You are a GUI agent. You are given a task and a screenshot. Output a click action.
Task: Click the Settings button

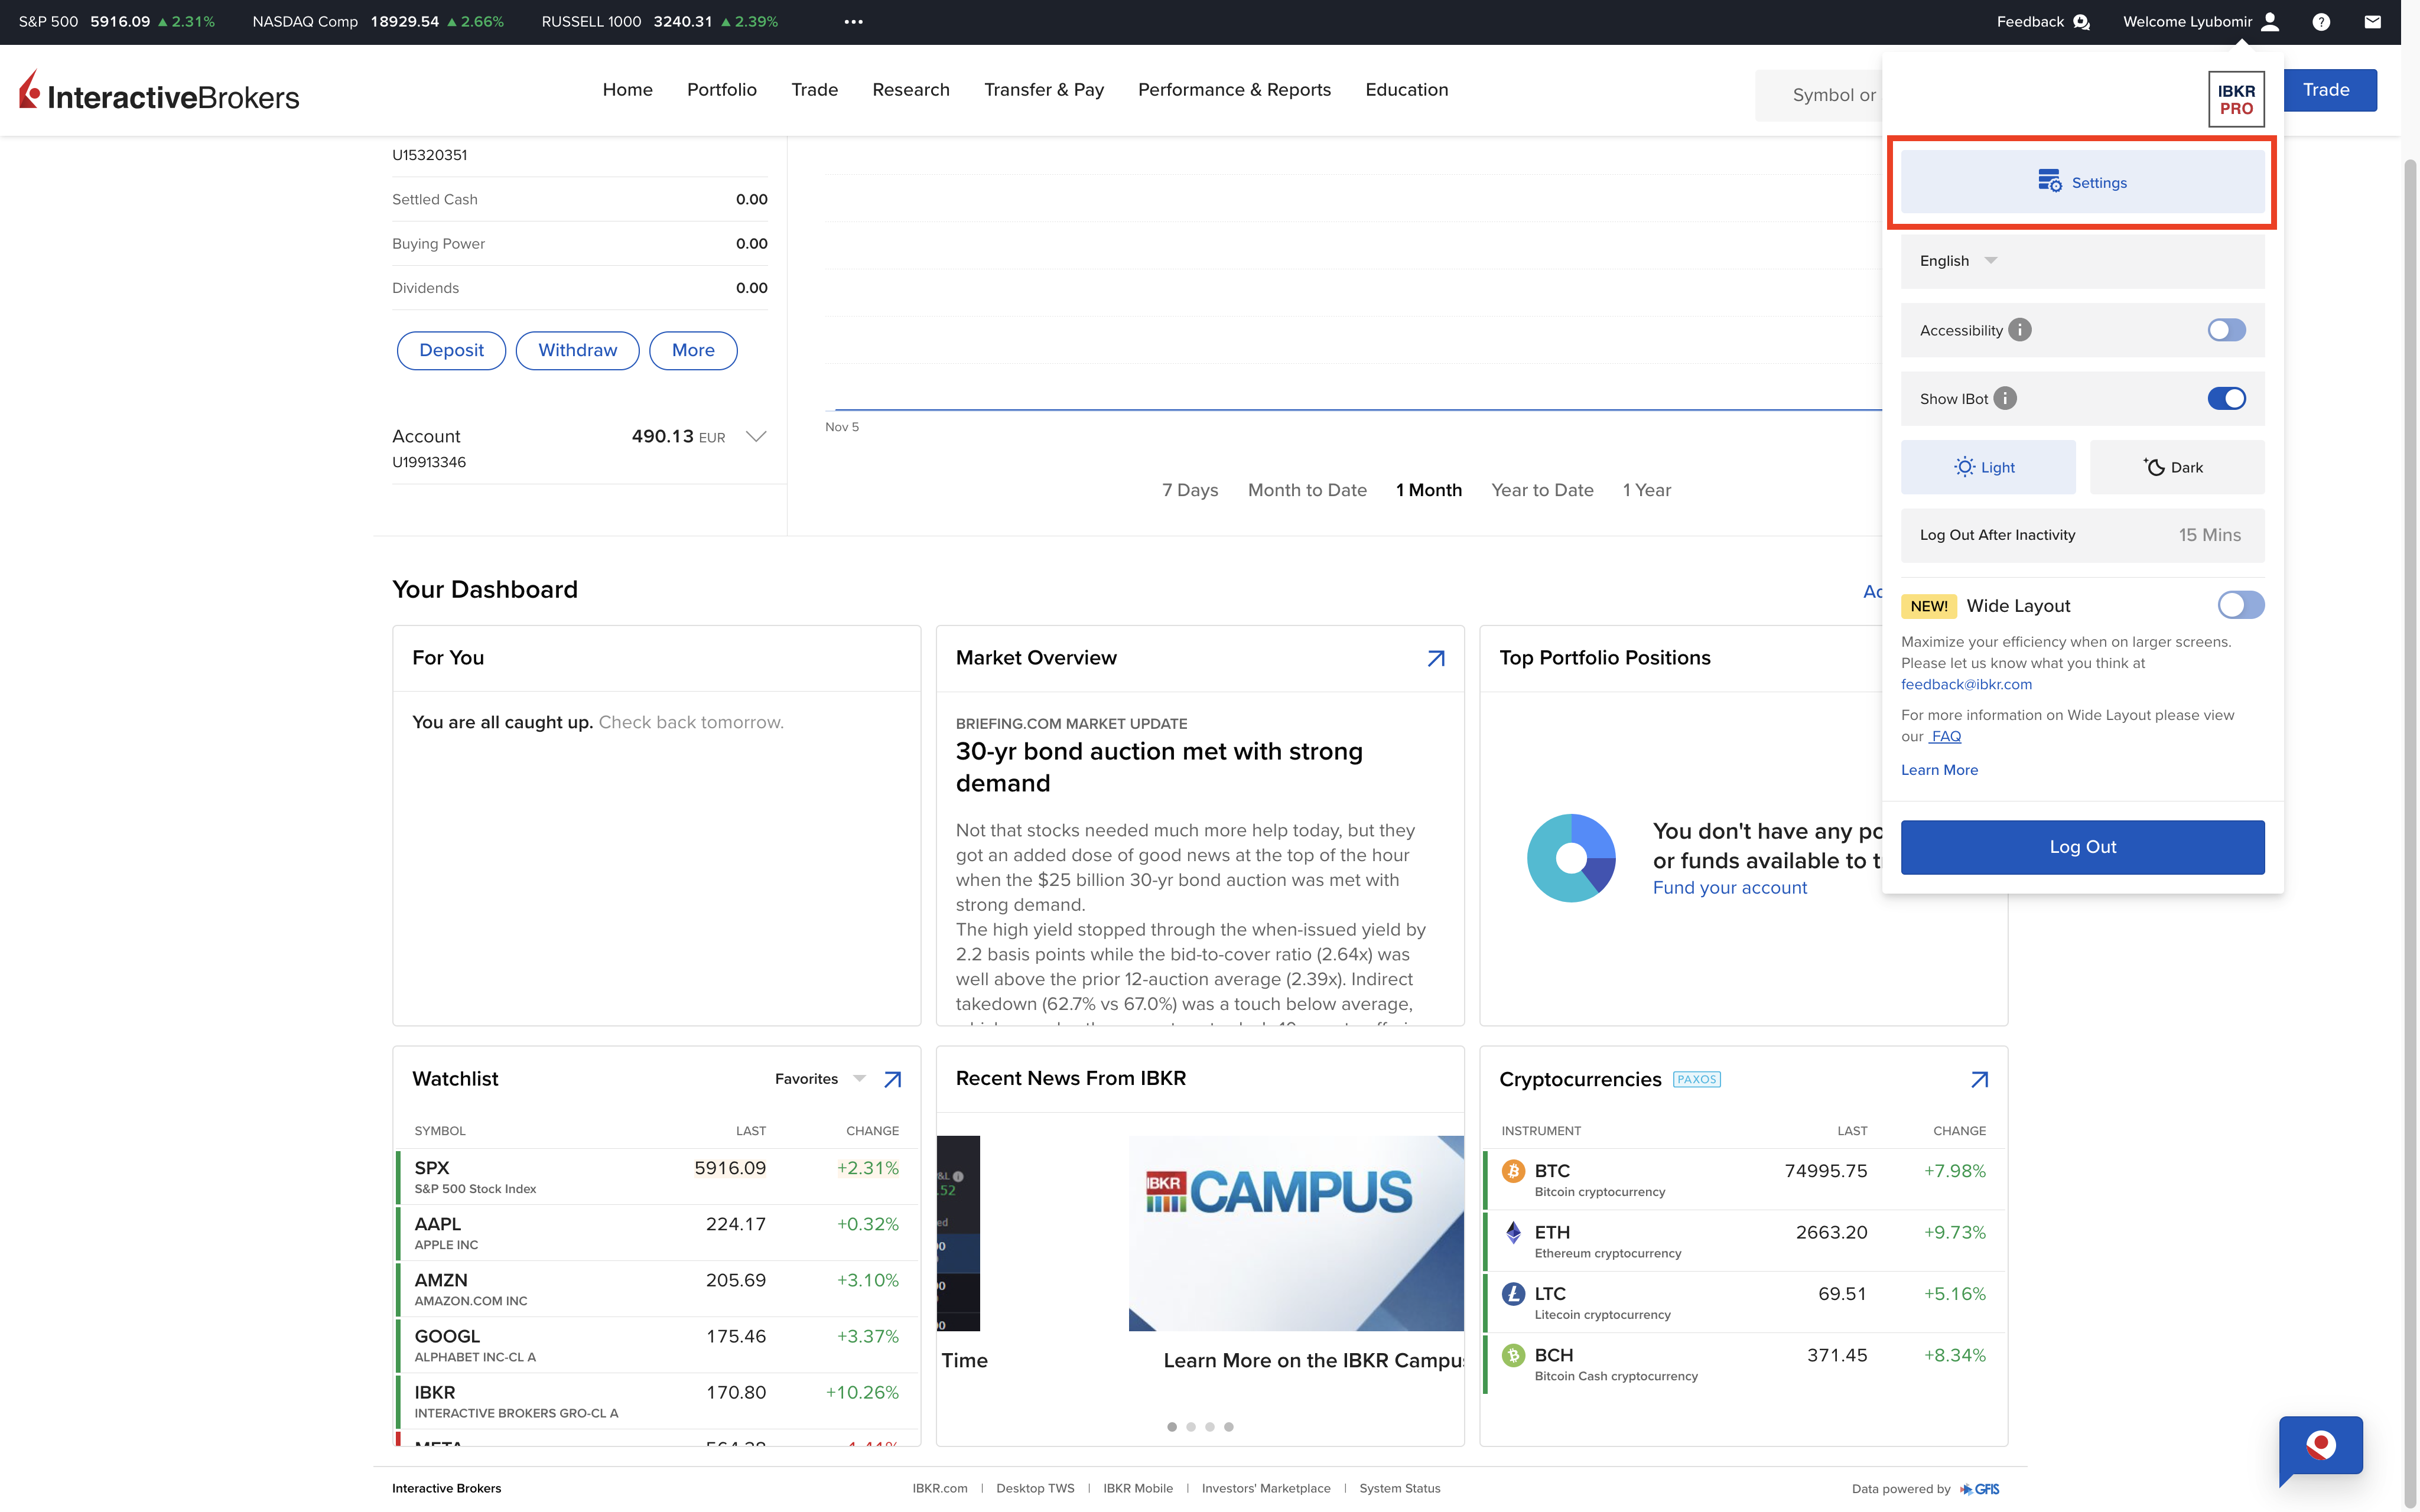point(2082,182)
